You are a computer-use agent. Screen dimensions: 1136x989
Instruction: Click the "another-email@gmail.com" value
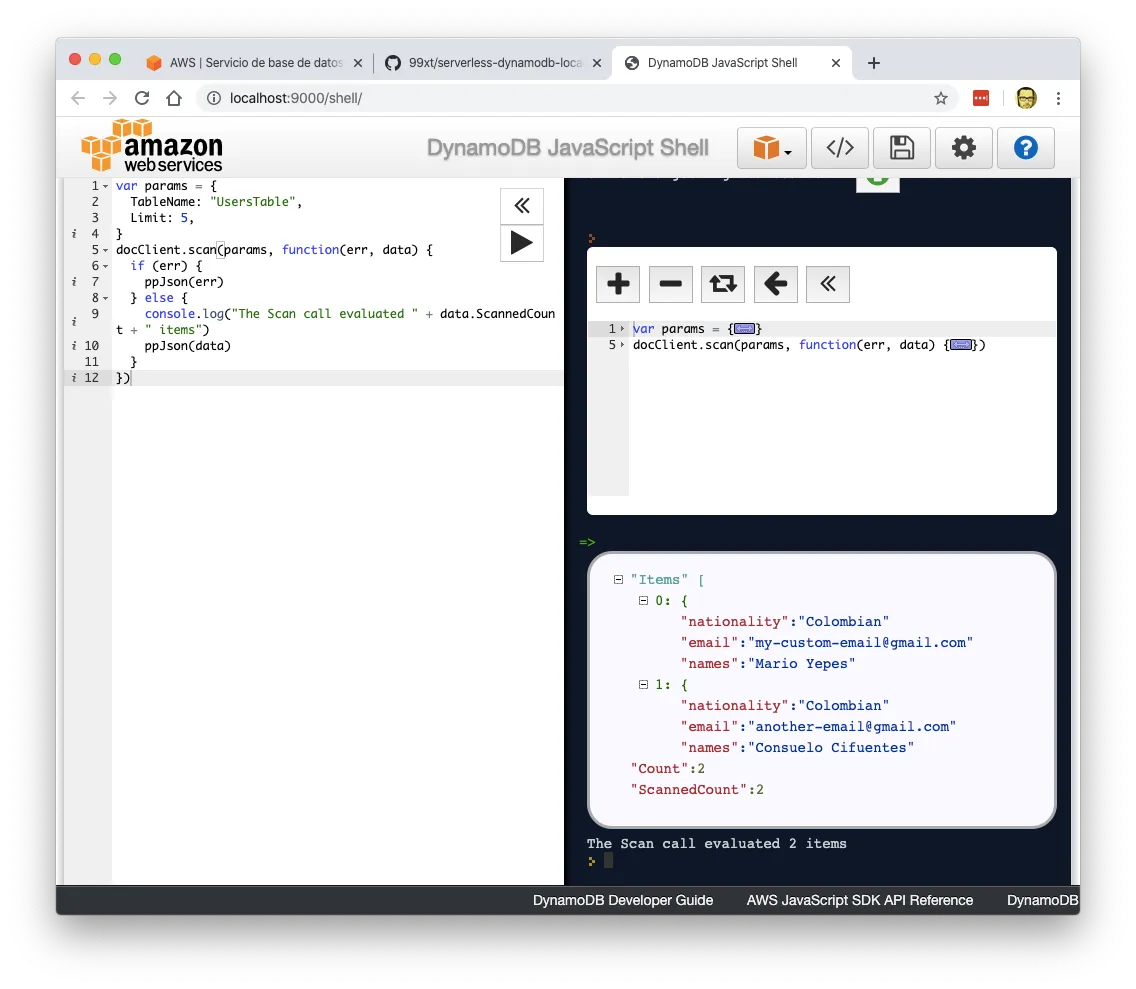[852, 727]
